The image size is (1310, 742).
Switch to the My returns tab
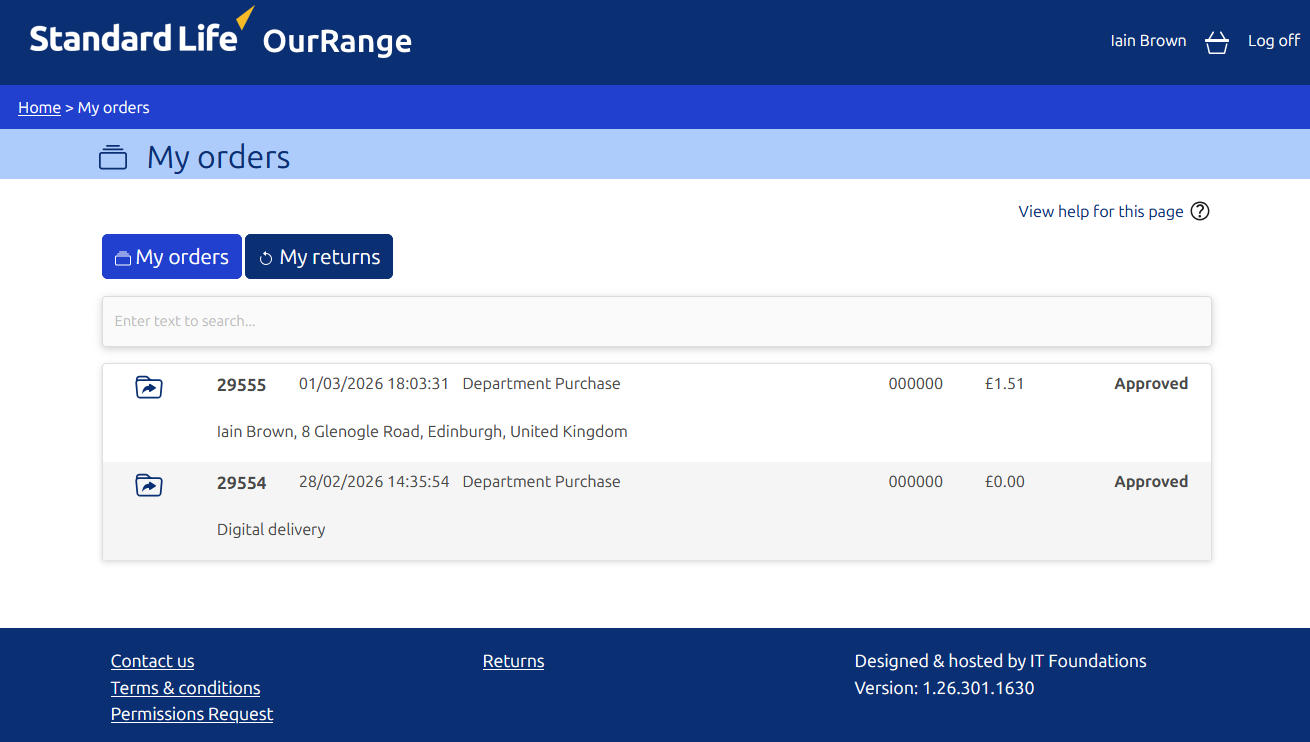pos(319,257)
